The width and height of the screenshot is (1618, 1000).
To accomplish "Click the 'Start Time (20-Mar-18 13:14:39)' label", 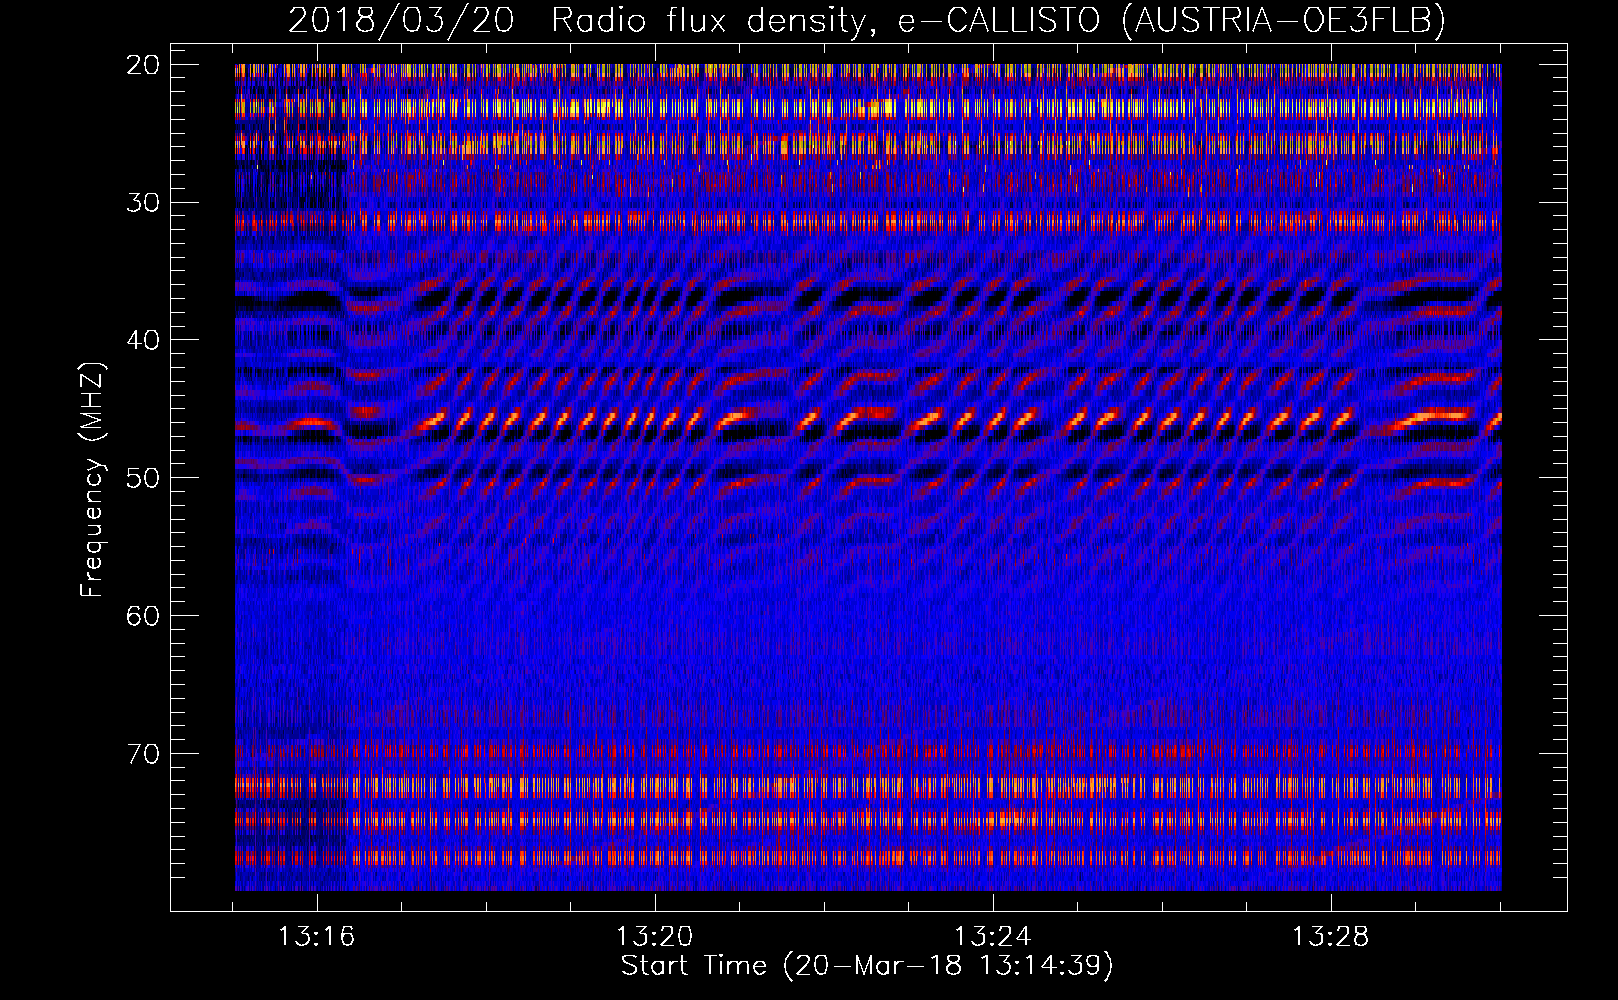I will [867, 966].
